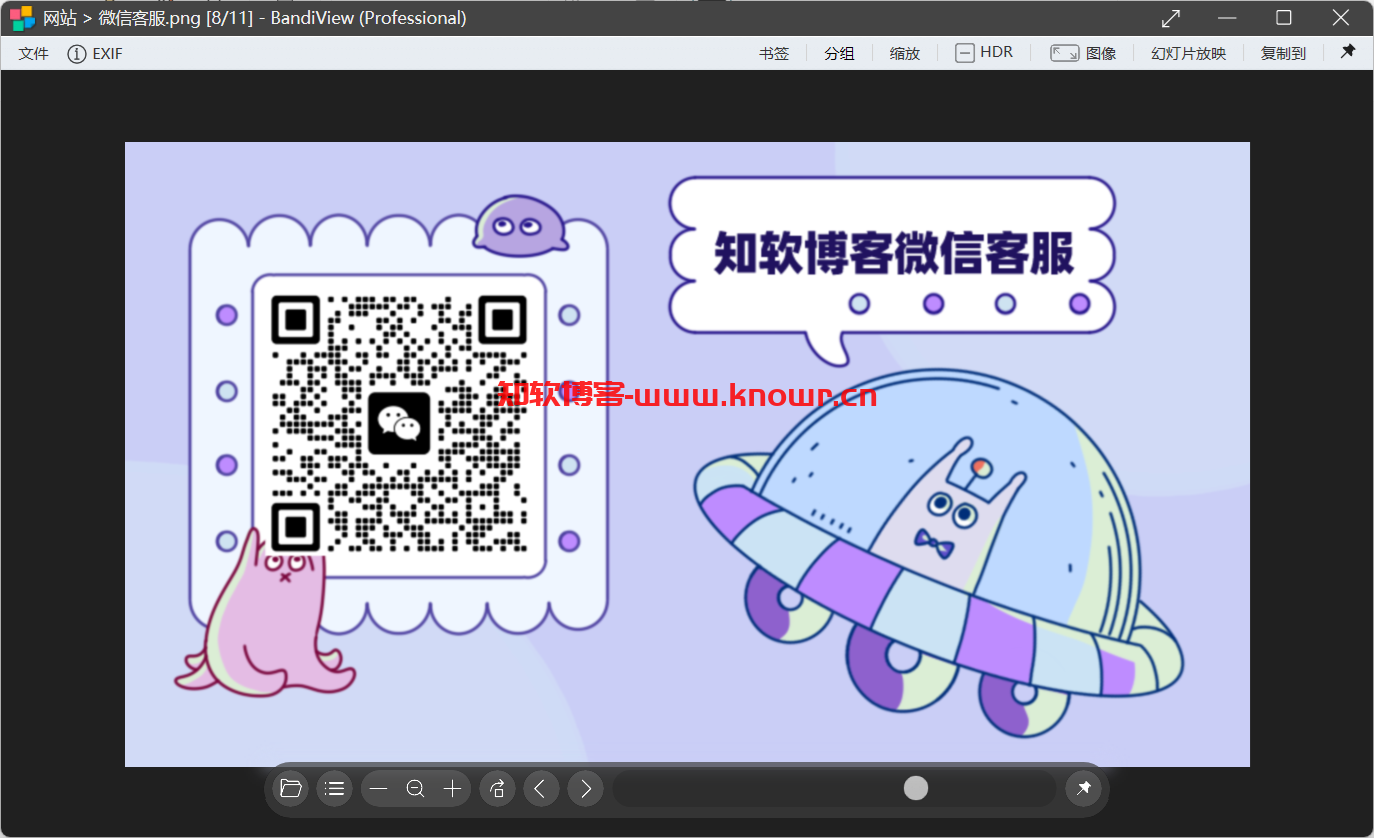Go to the previous image
The image size is (1374, 838).
pyautogui.click(x=541, y=789)
